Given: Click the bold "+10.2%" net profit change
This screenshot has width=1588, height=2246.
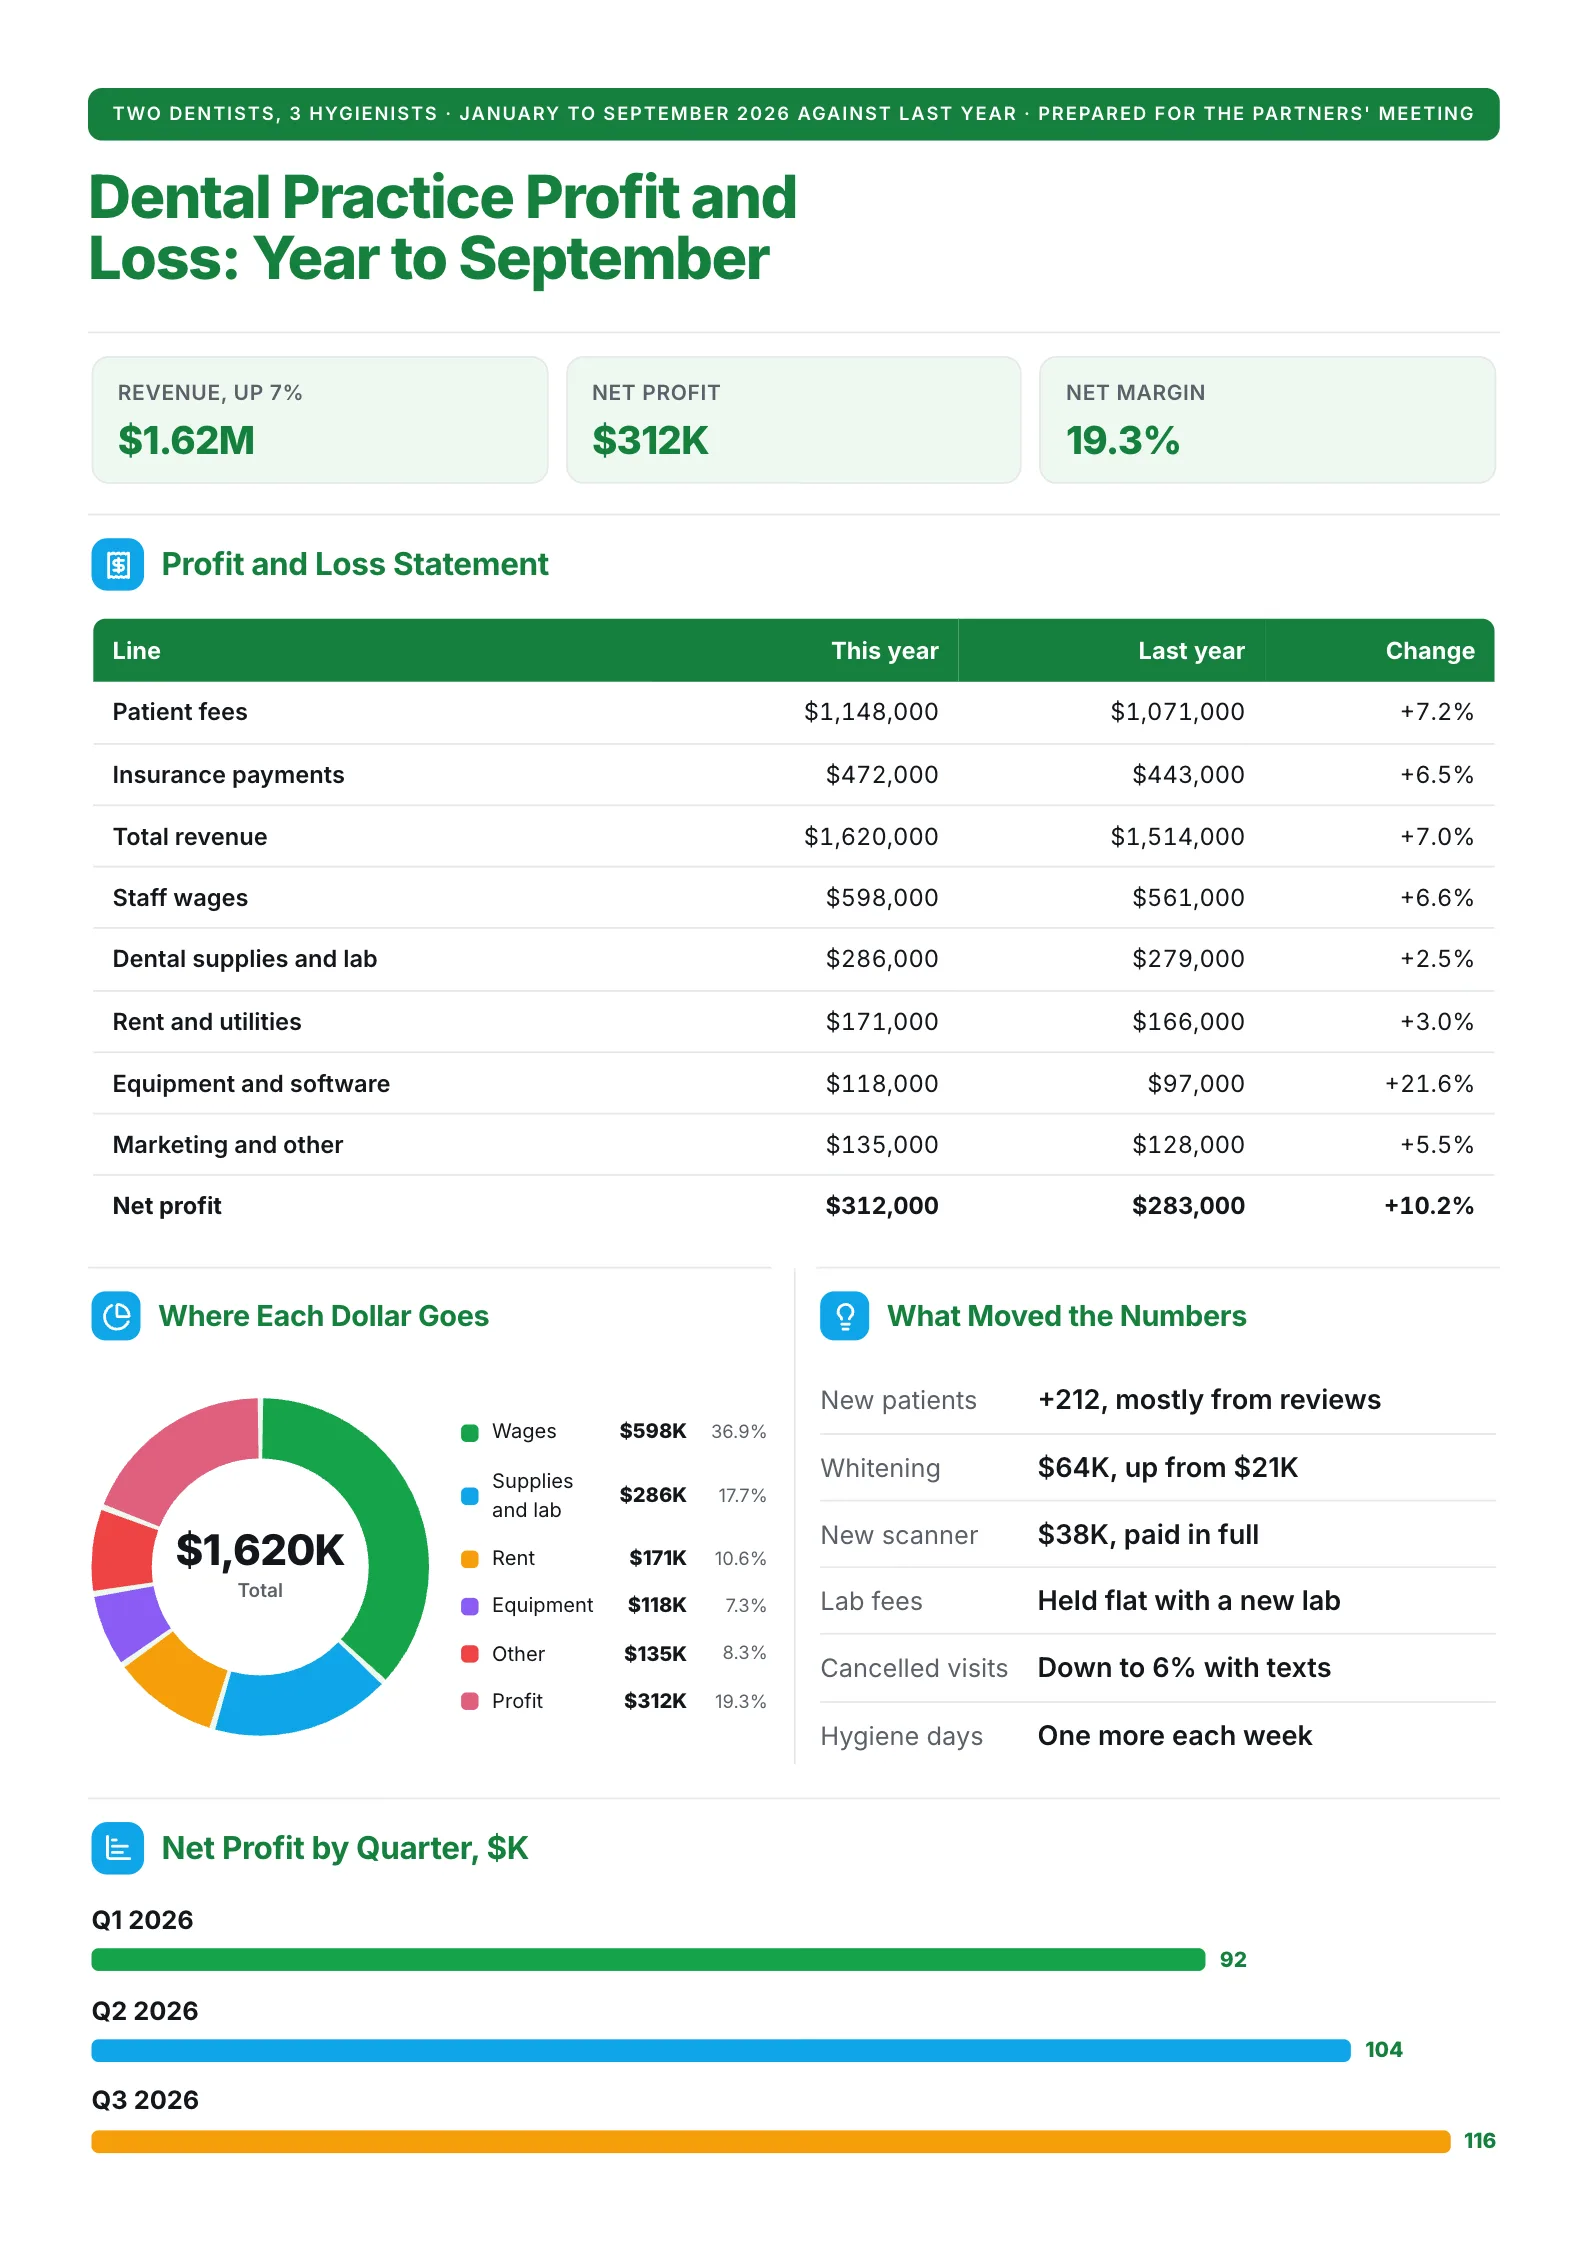Looking at the screenshot, I should point(1429,1206).
